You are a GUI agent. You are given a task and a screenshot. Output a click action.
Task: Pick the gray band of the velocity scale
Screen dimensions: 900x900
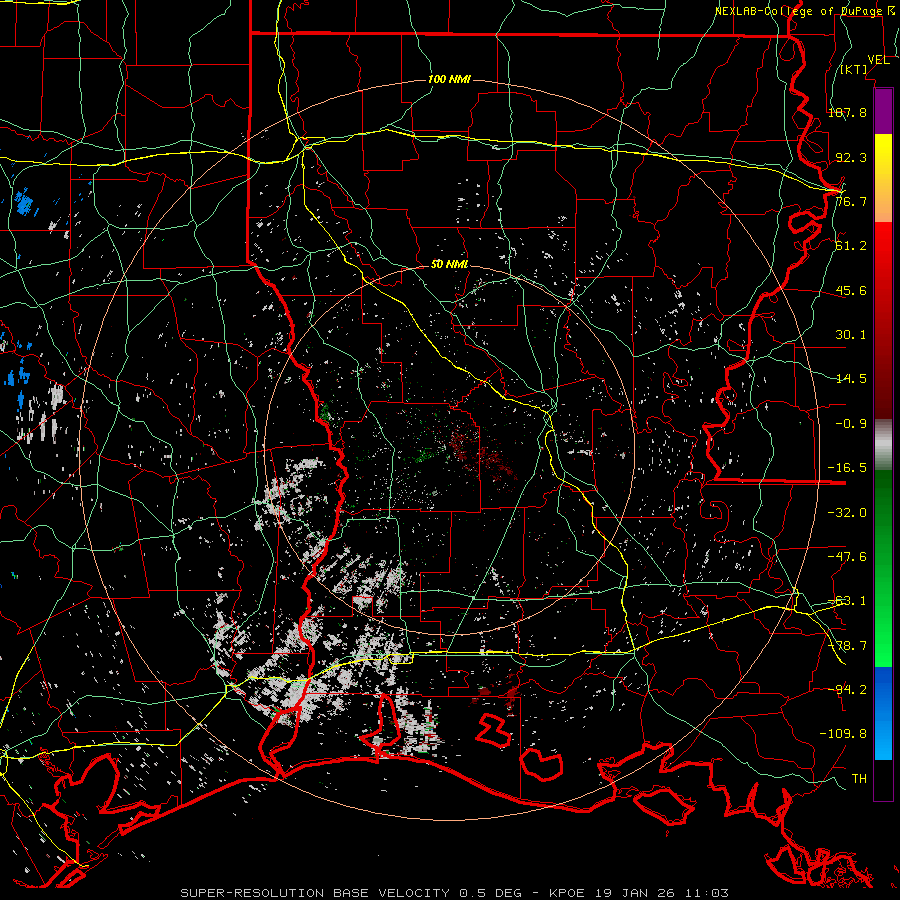coord(883,445)
